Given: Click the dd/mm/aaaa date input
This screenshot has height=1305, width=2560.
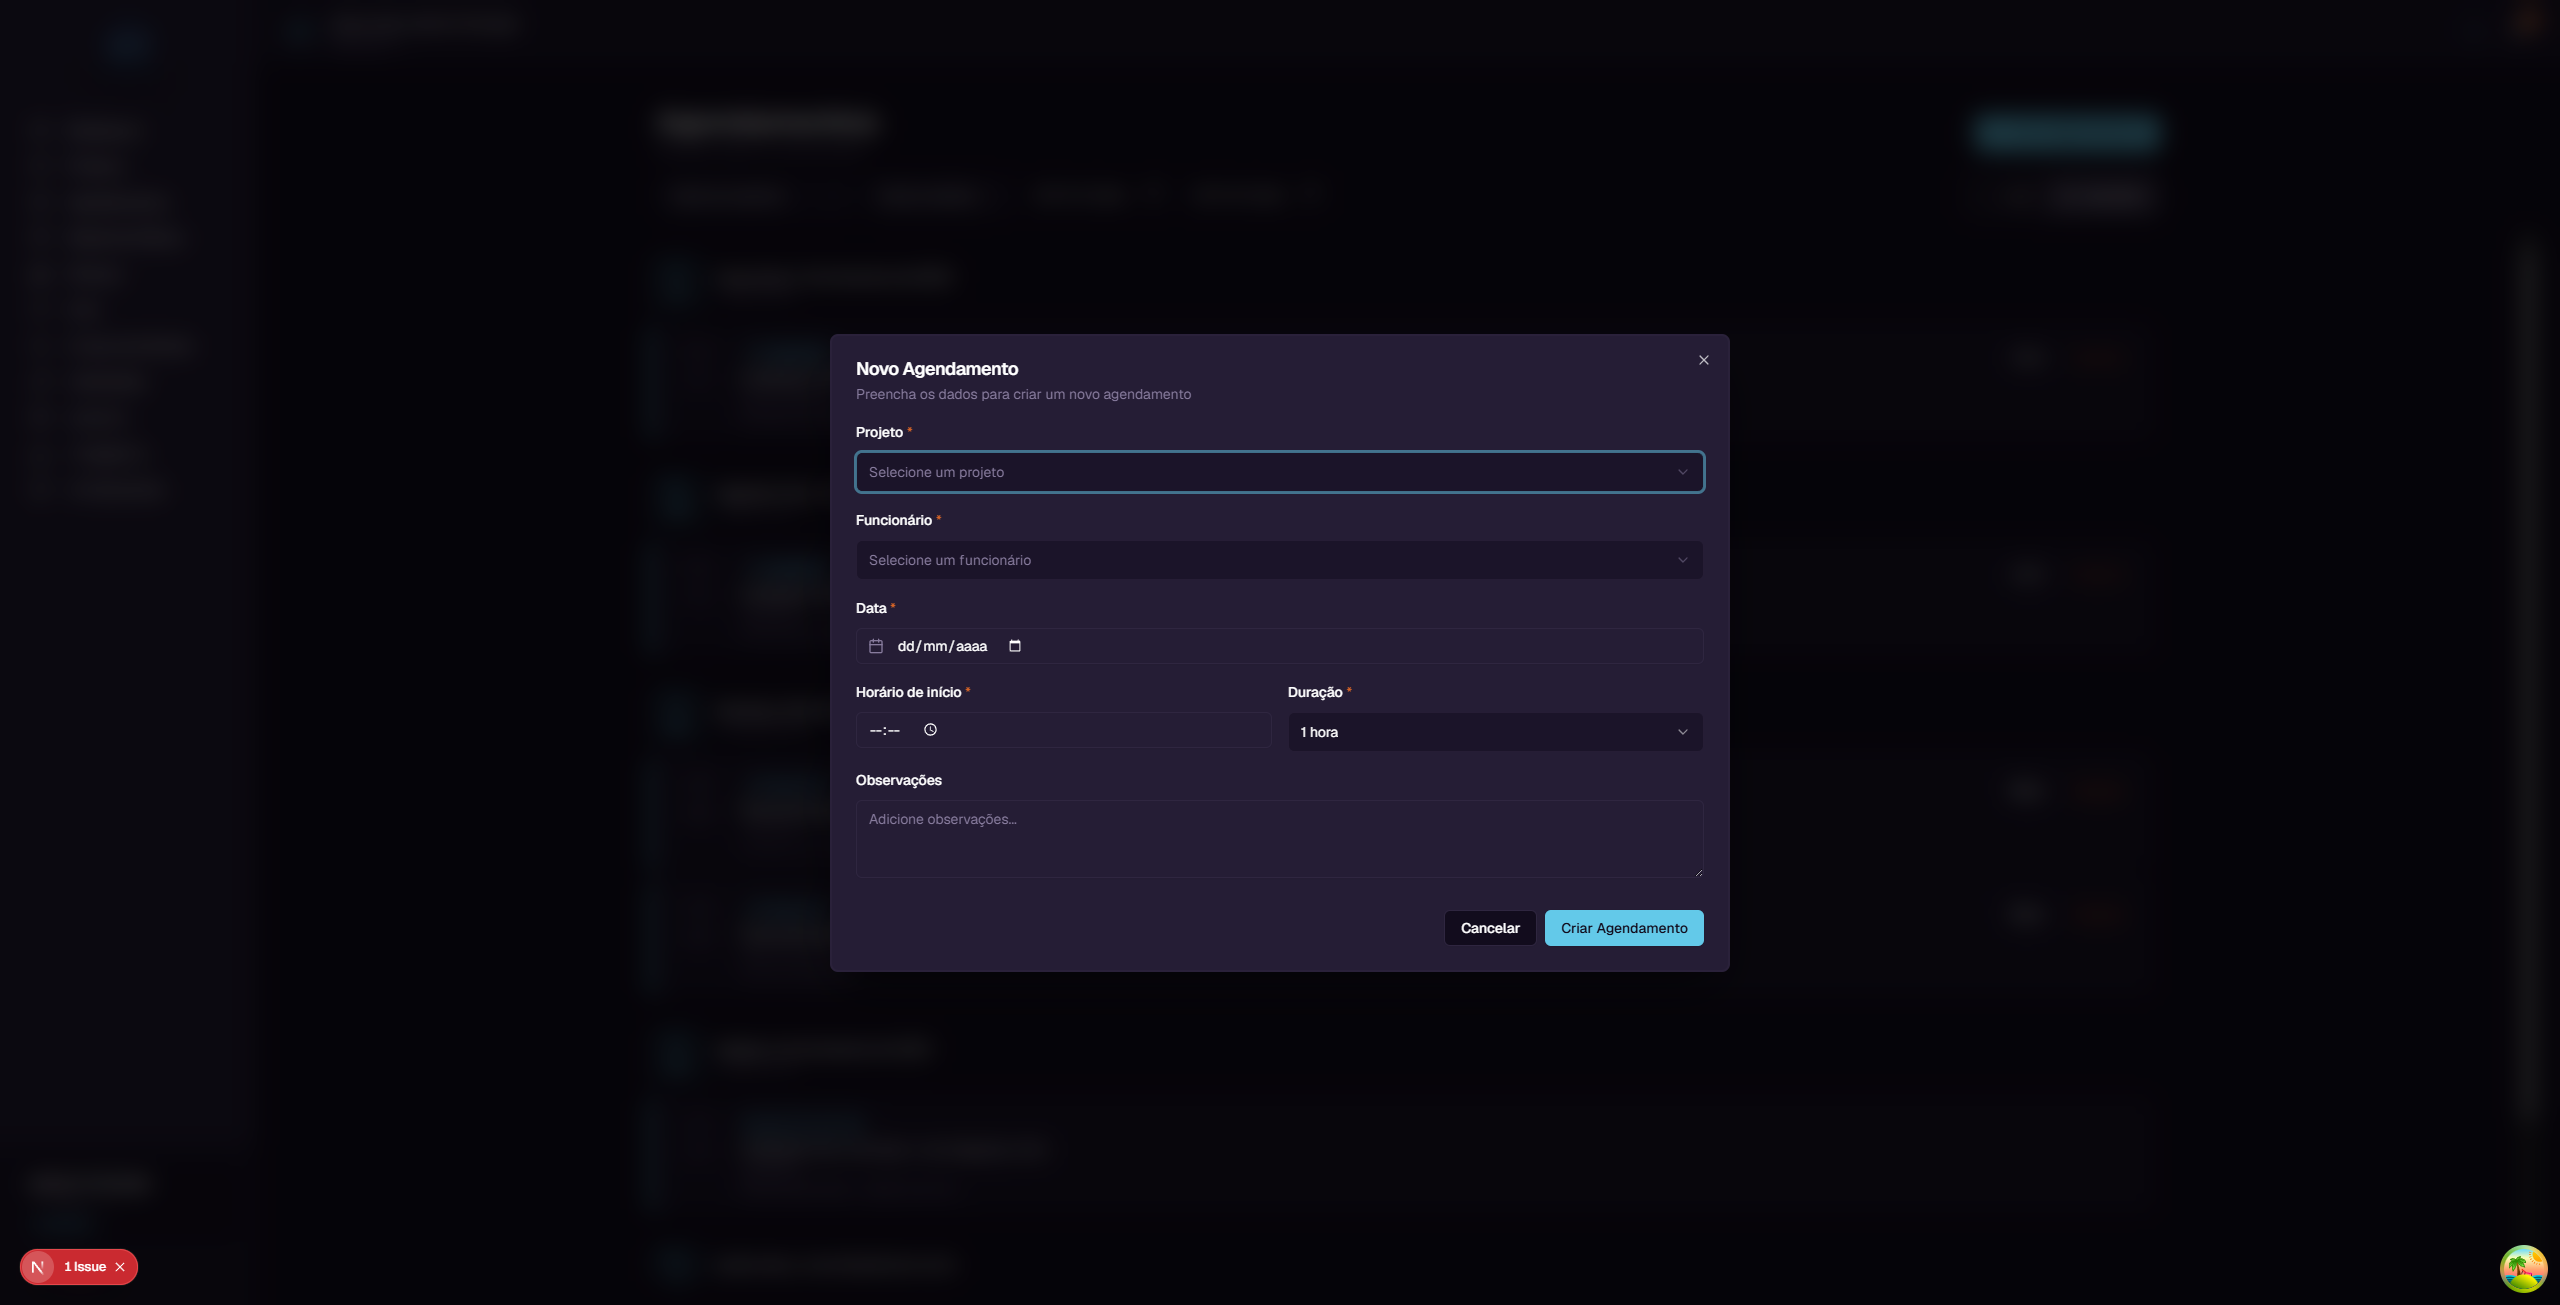Looking at the screenshot, I should pos(941,646).
